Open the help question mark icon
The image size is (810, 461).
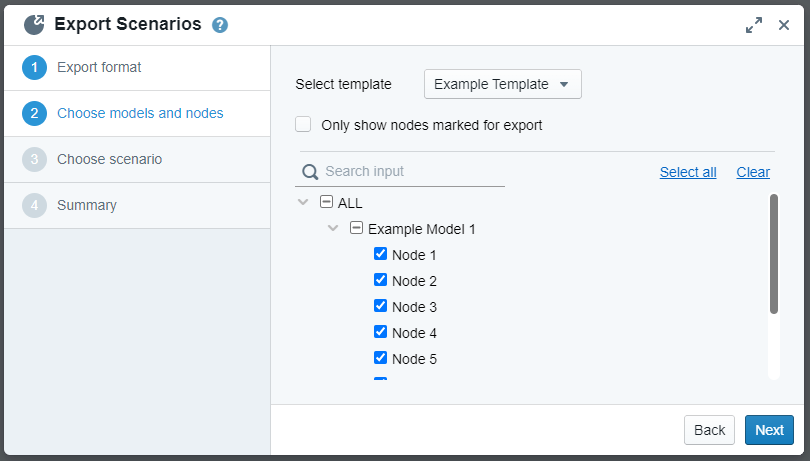[x=220, y=25]
